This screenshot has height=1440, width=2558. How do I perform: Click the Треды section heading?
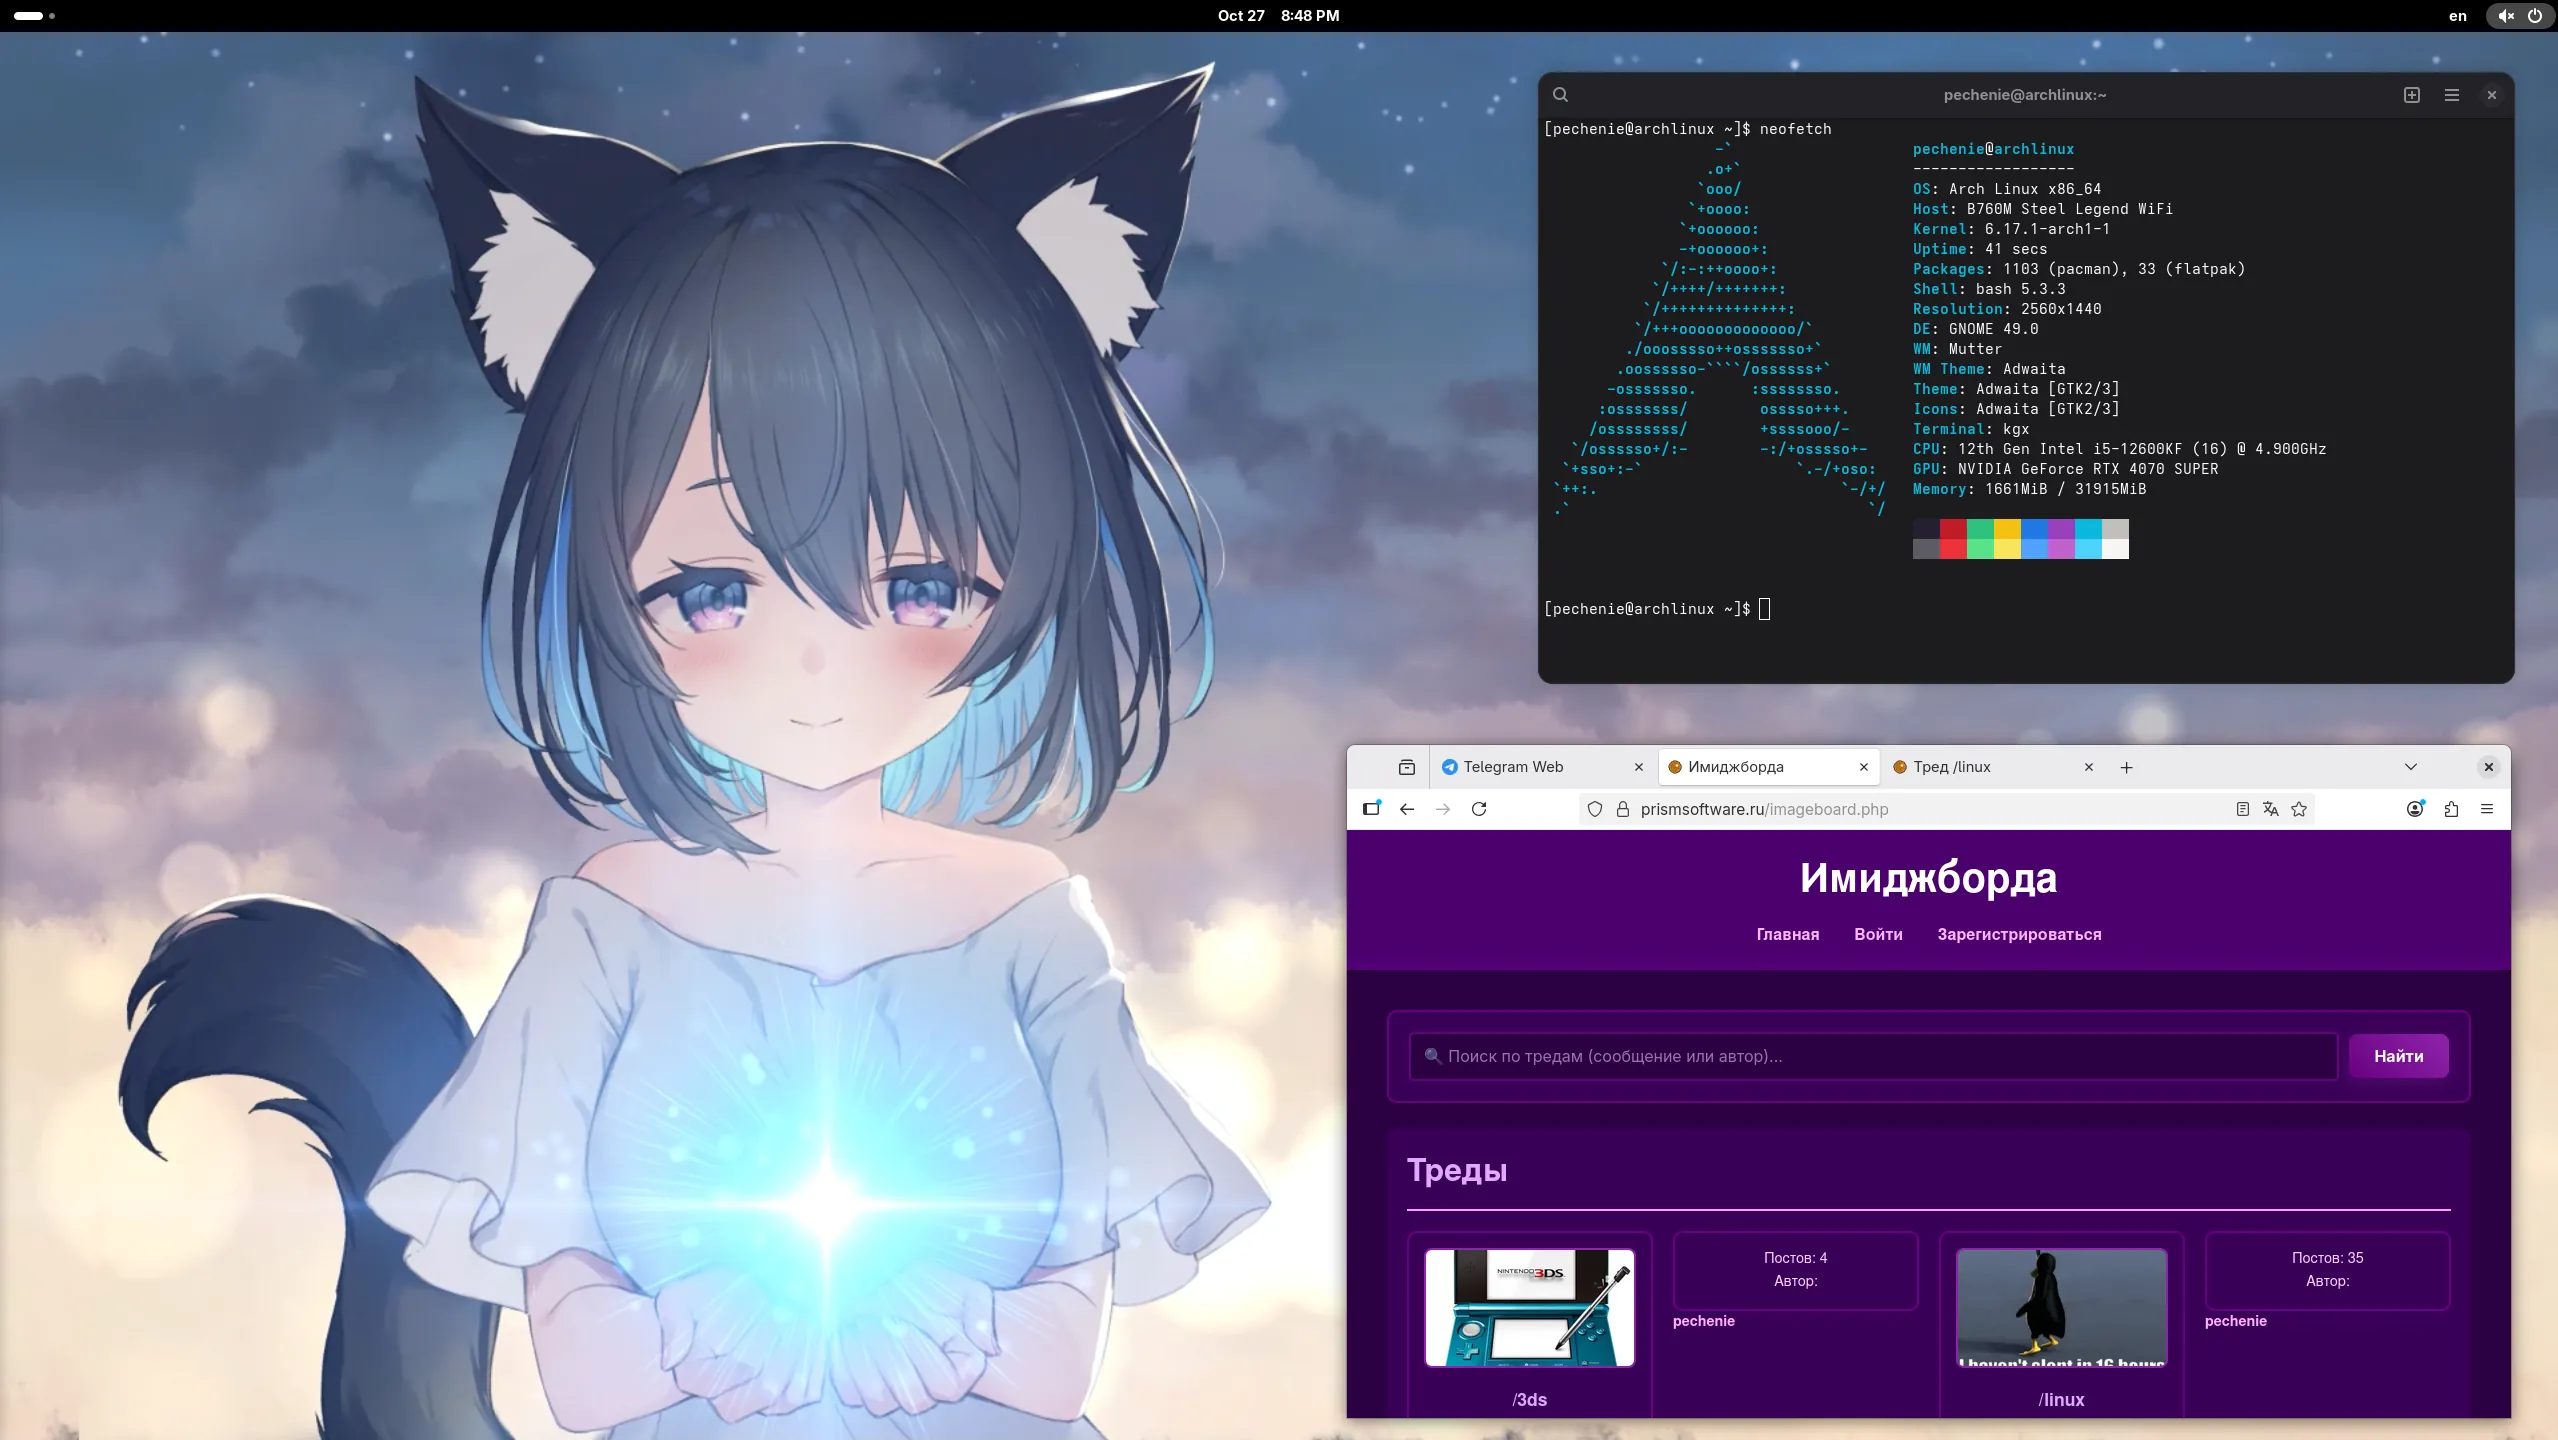click(x=1457, y=1170)
